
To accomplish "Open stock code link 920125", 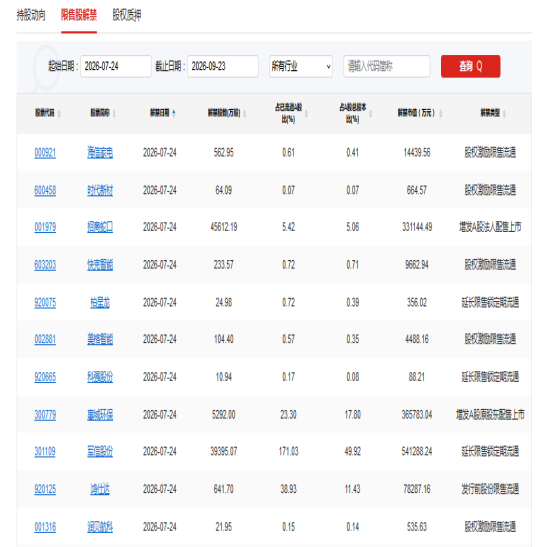I will (x=45, y=489).
